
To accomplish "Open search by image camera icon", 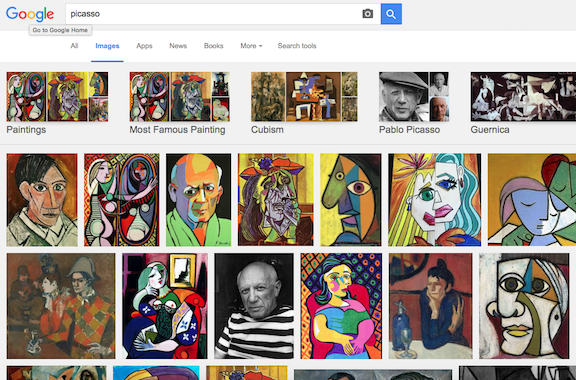I will pos(367,14).
